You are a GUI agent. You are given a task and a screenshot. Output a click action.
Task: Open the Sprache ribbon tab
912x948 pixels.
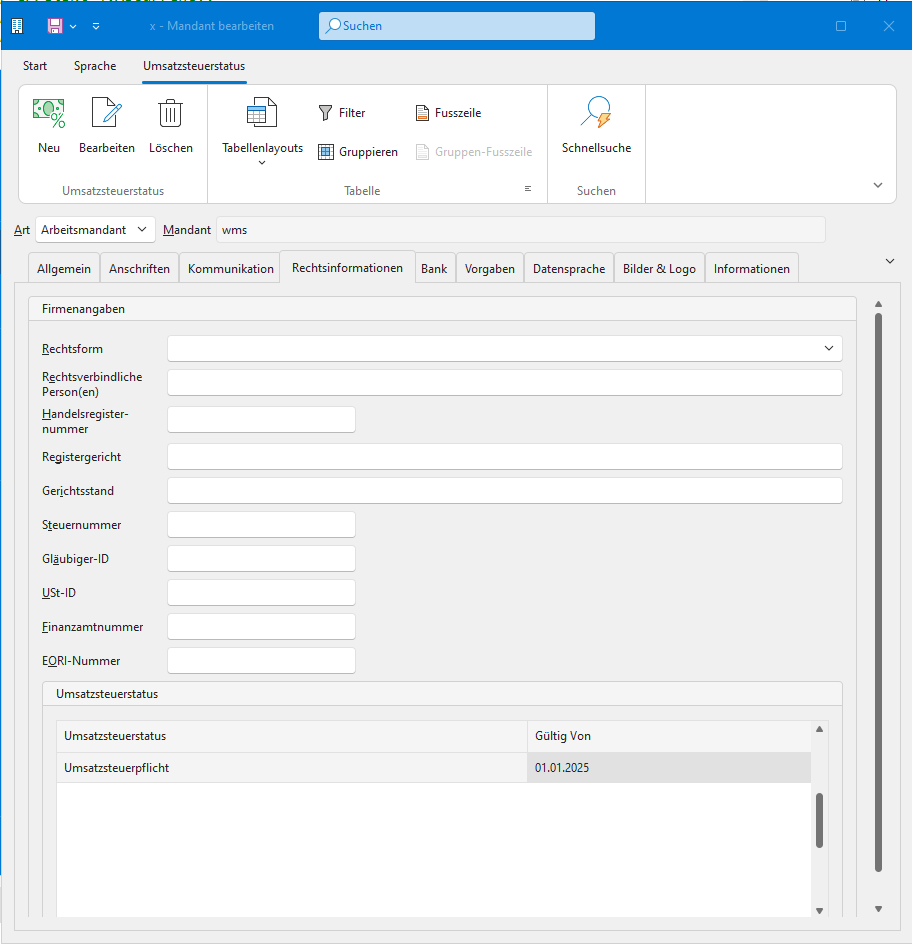point(95,66)
